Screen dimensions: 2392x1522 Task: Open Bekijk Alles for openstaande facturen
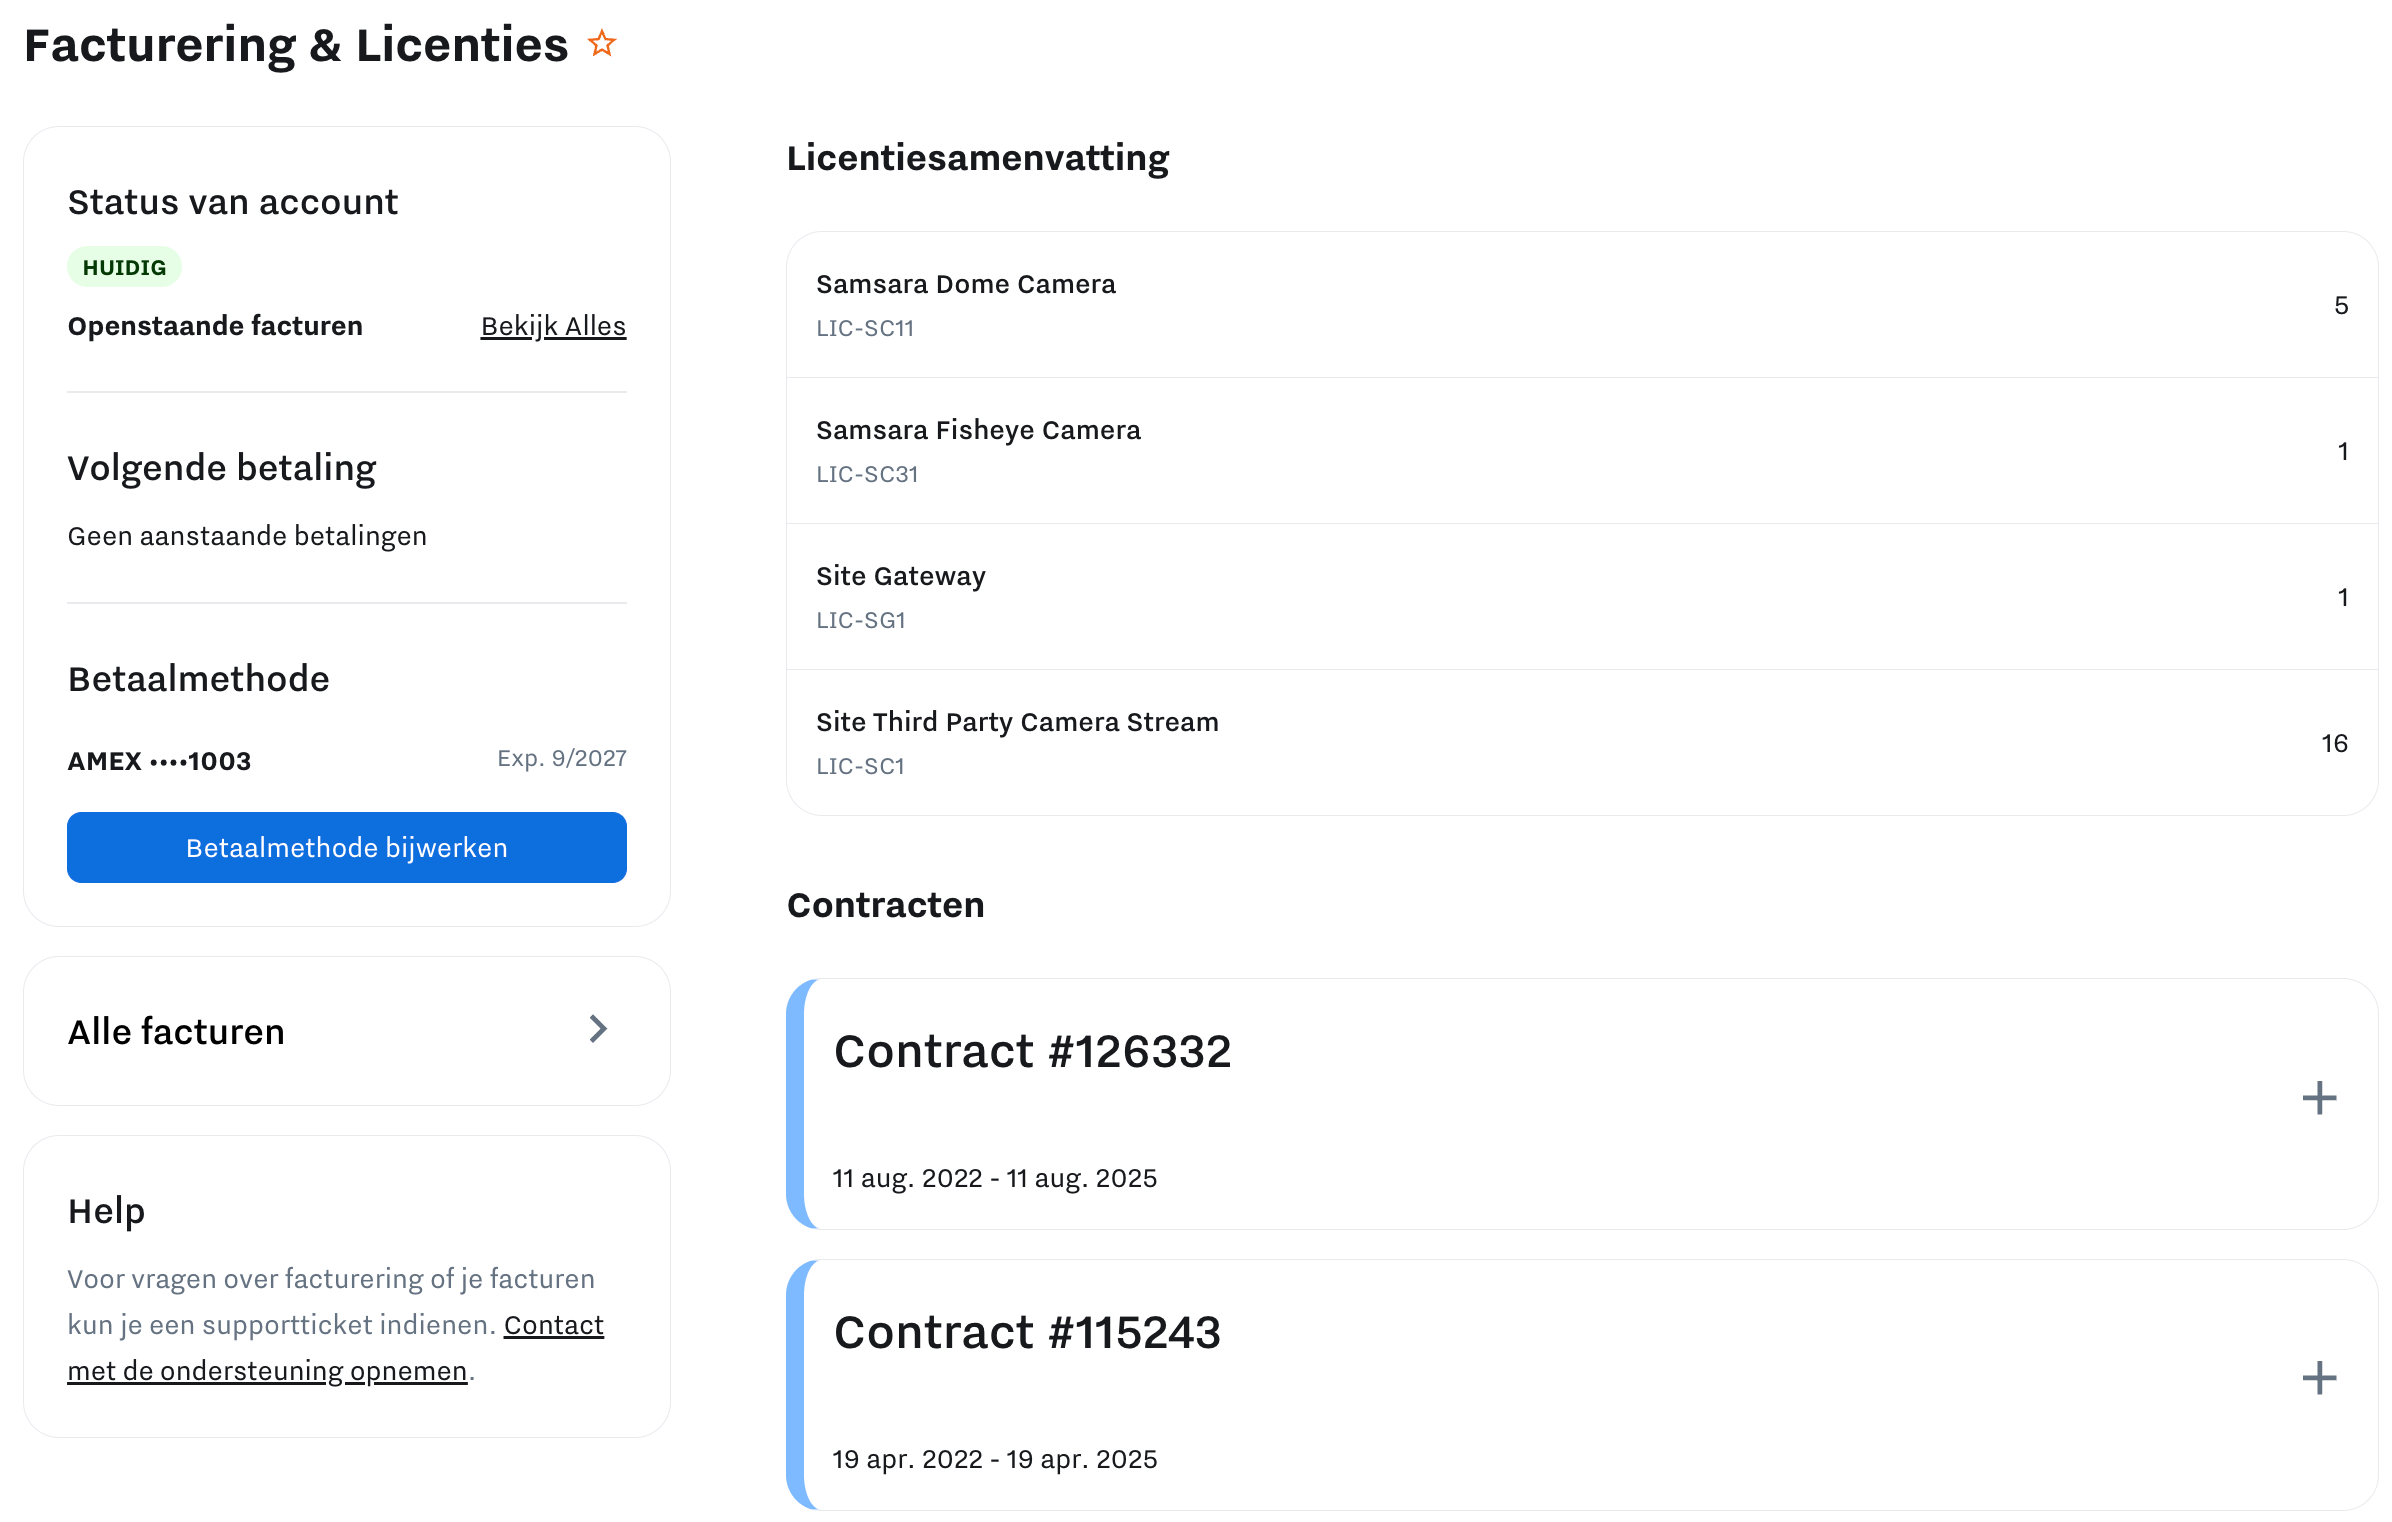[552, 325]
